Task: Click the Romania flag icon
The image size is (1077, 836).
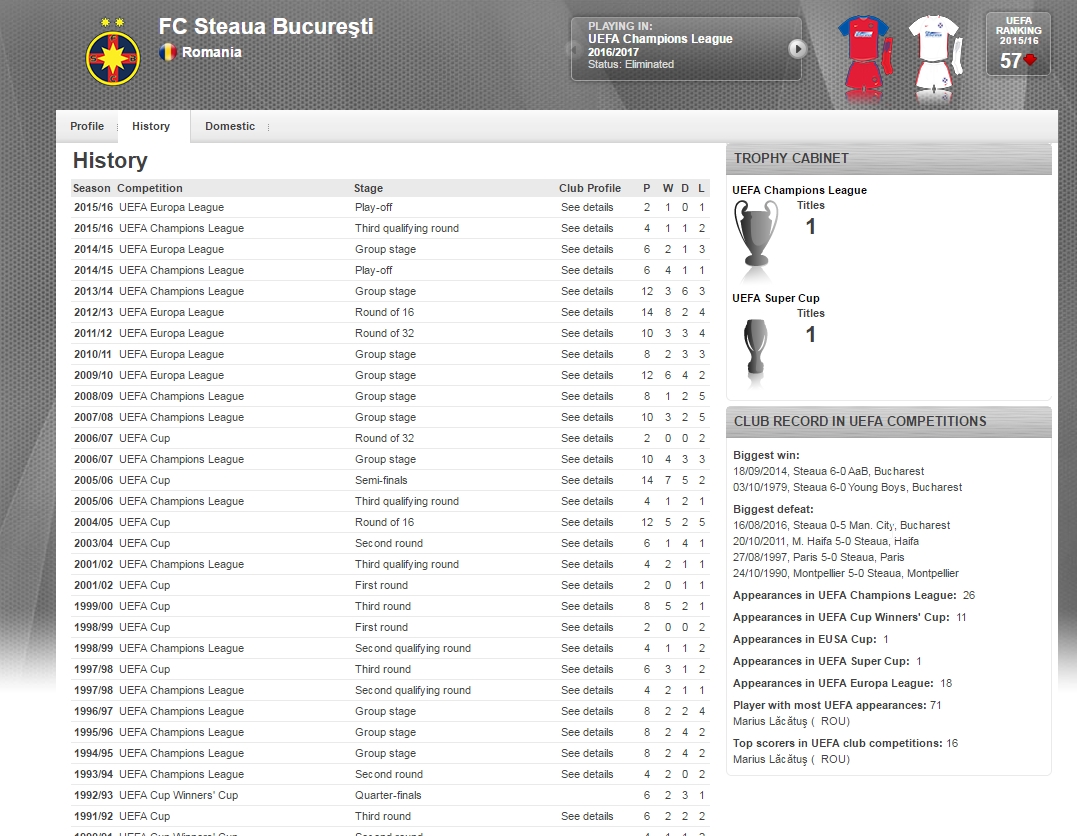Action: pyautogui.click(x=168, y=52)
